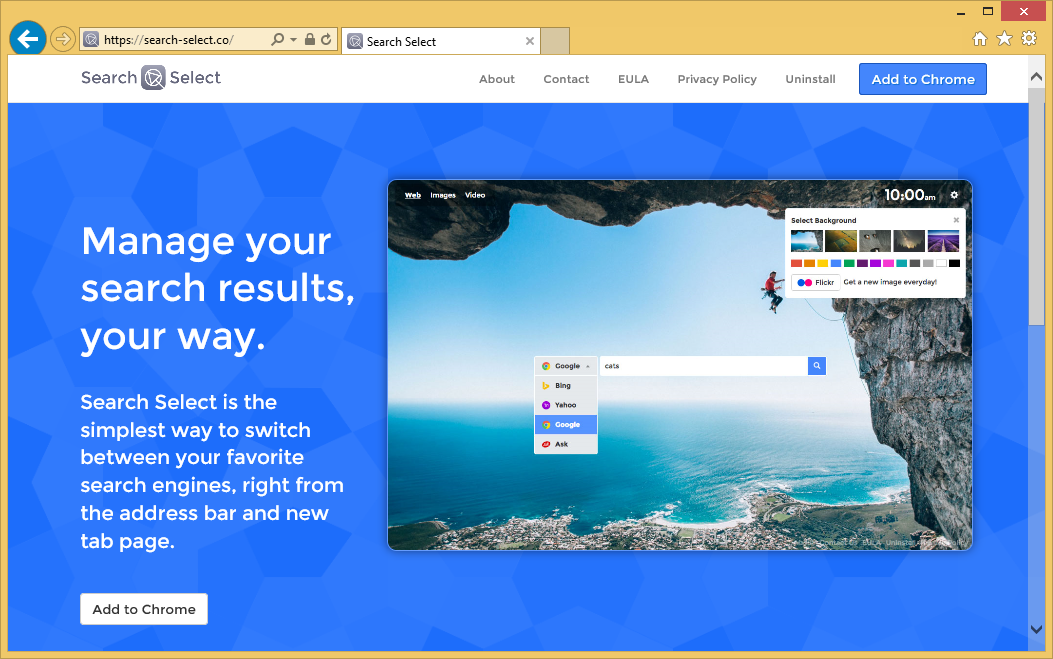Click the preview settings gear icon
This screenshot has width=1053, height=659.
[954, 195]
